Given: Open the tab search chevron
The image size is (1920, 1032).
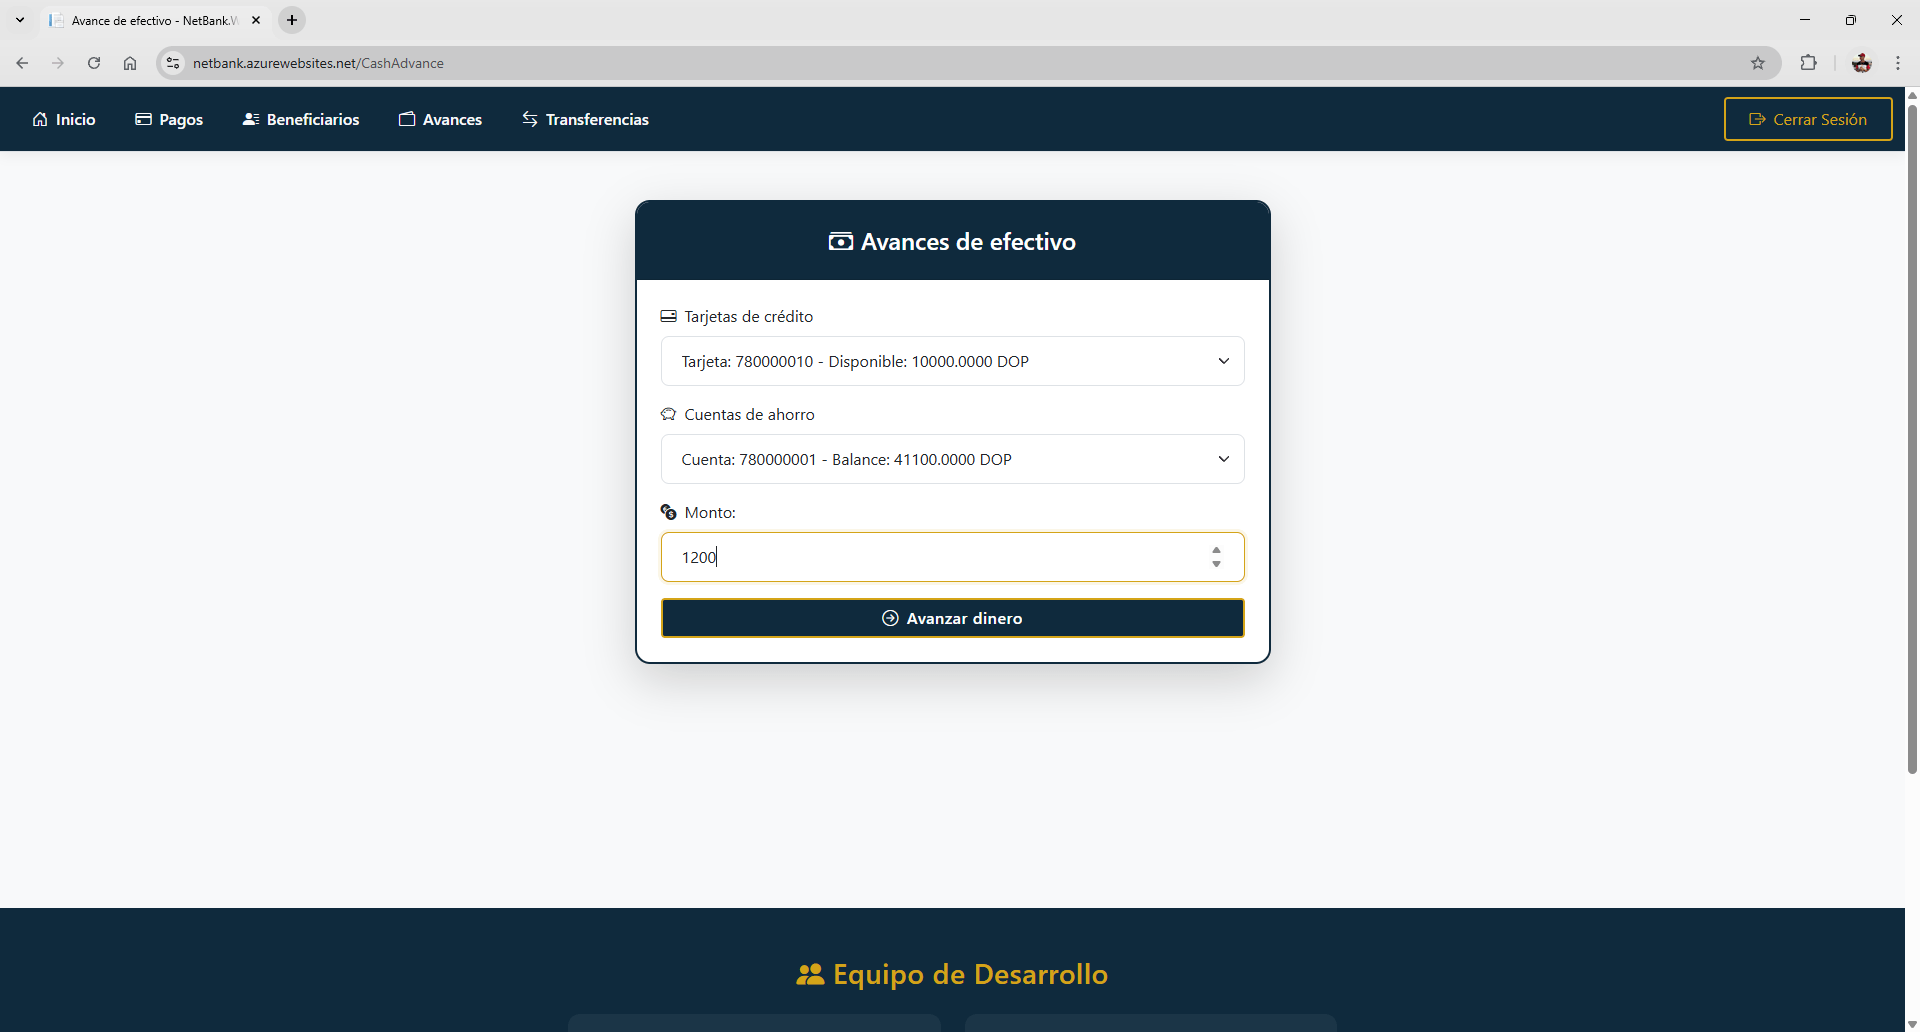Looking at the screenshot, I should click(20, 20).
